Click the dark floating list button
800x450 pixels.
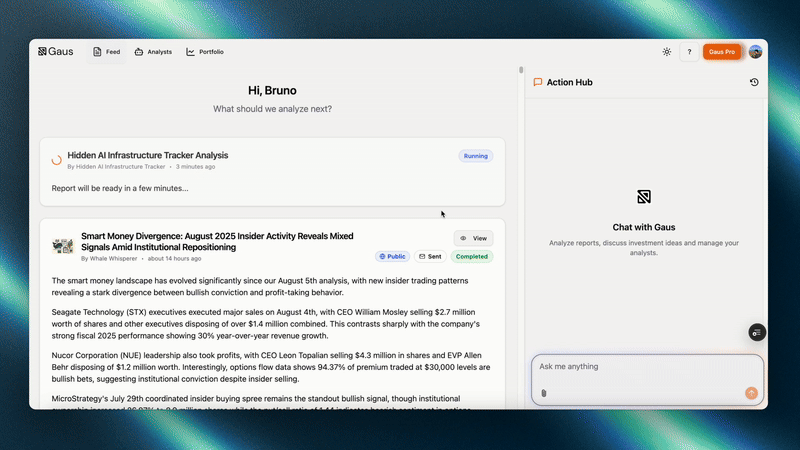point(756,332)
